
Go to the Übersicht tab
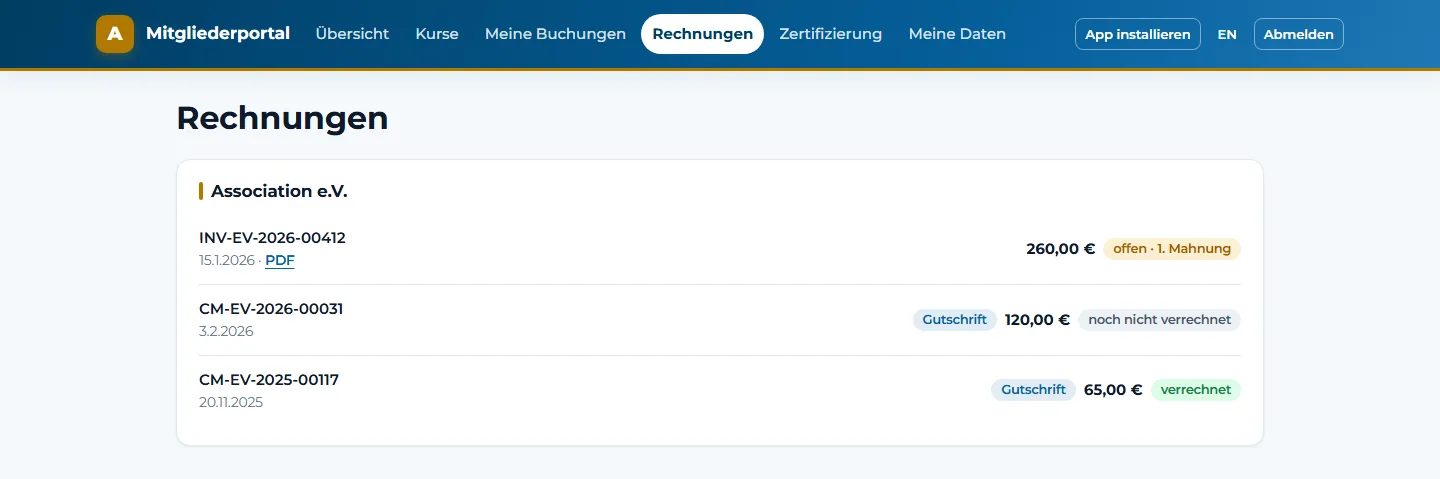coord(352,34)
